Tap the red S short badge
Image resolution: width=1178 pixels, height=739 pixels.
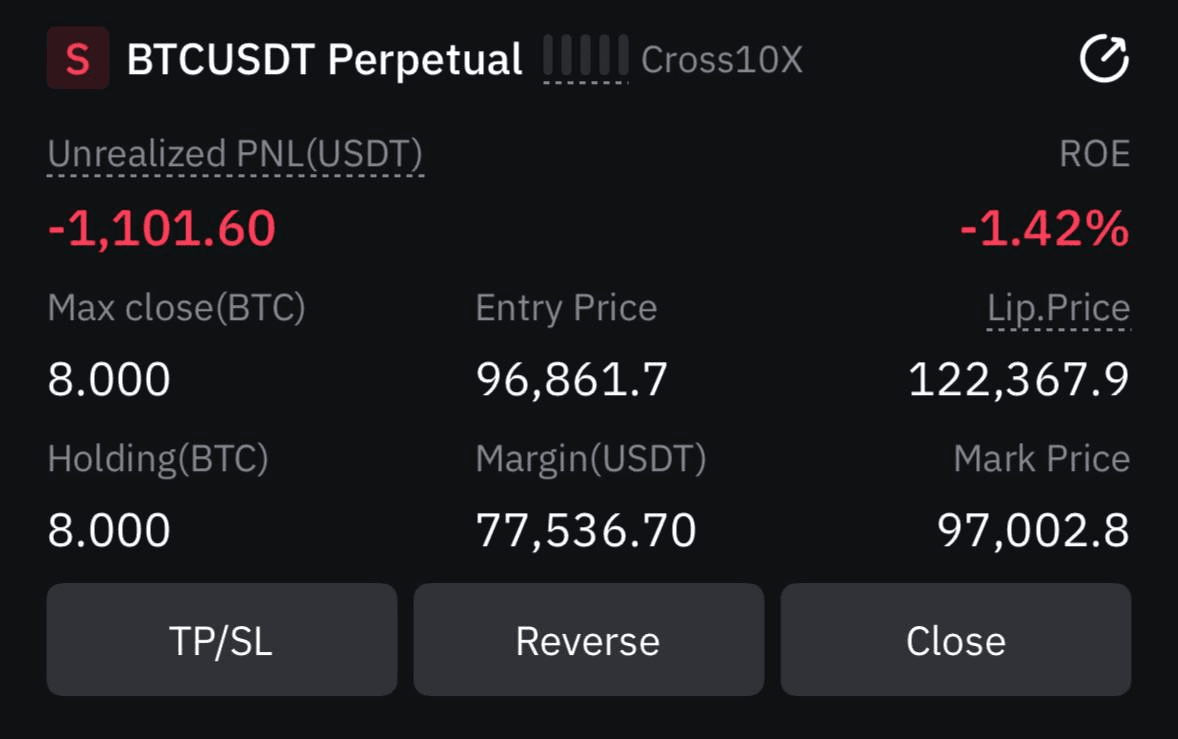tap(78, 58)
